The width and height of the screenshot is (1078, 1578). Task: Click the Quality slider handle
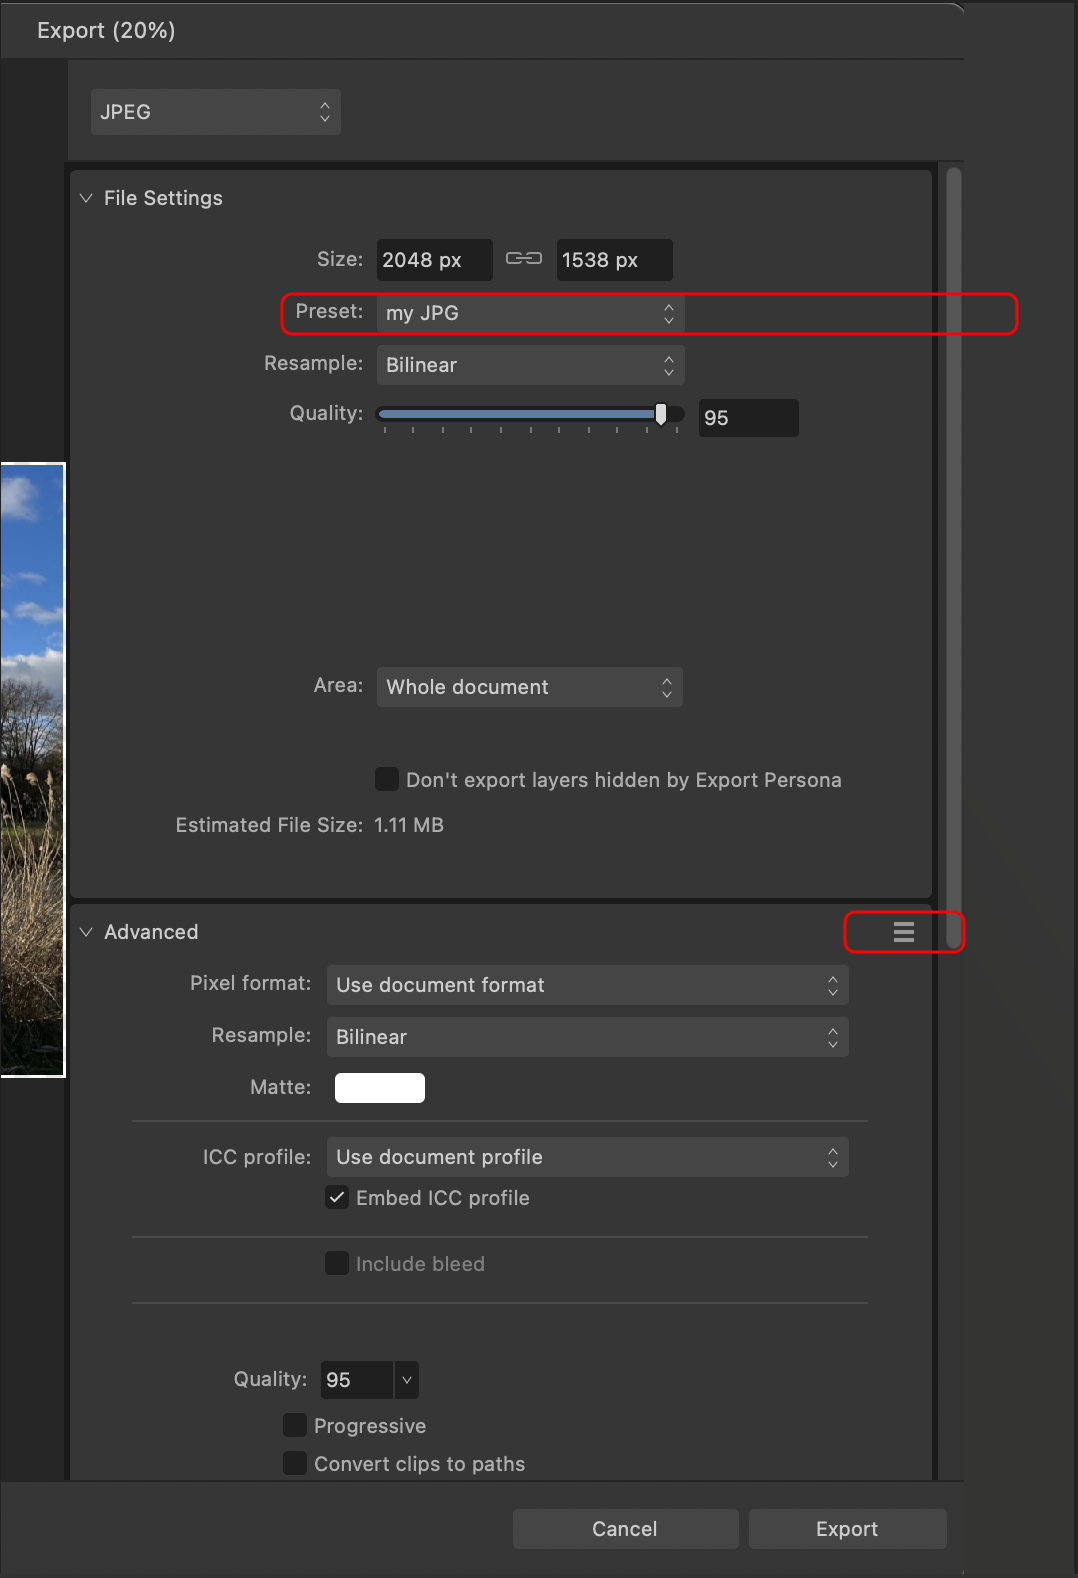pos(661,414)
